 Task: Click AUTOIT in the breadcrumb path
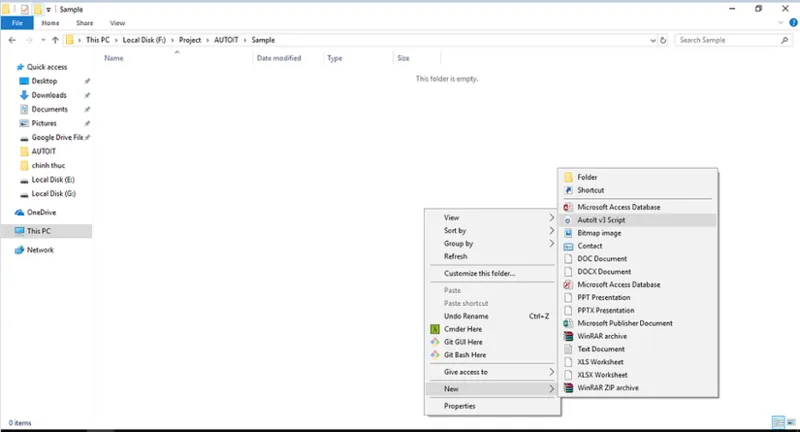(226, 40)
